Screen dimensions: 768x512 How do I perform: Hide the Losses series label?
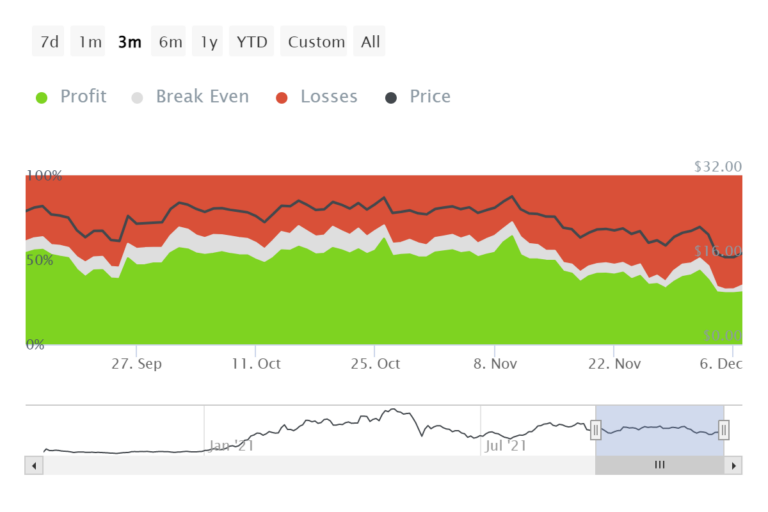[328, 97]
